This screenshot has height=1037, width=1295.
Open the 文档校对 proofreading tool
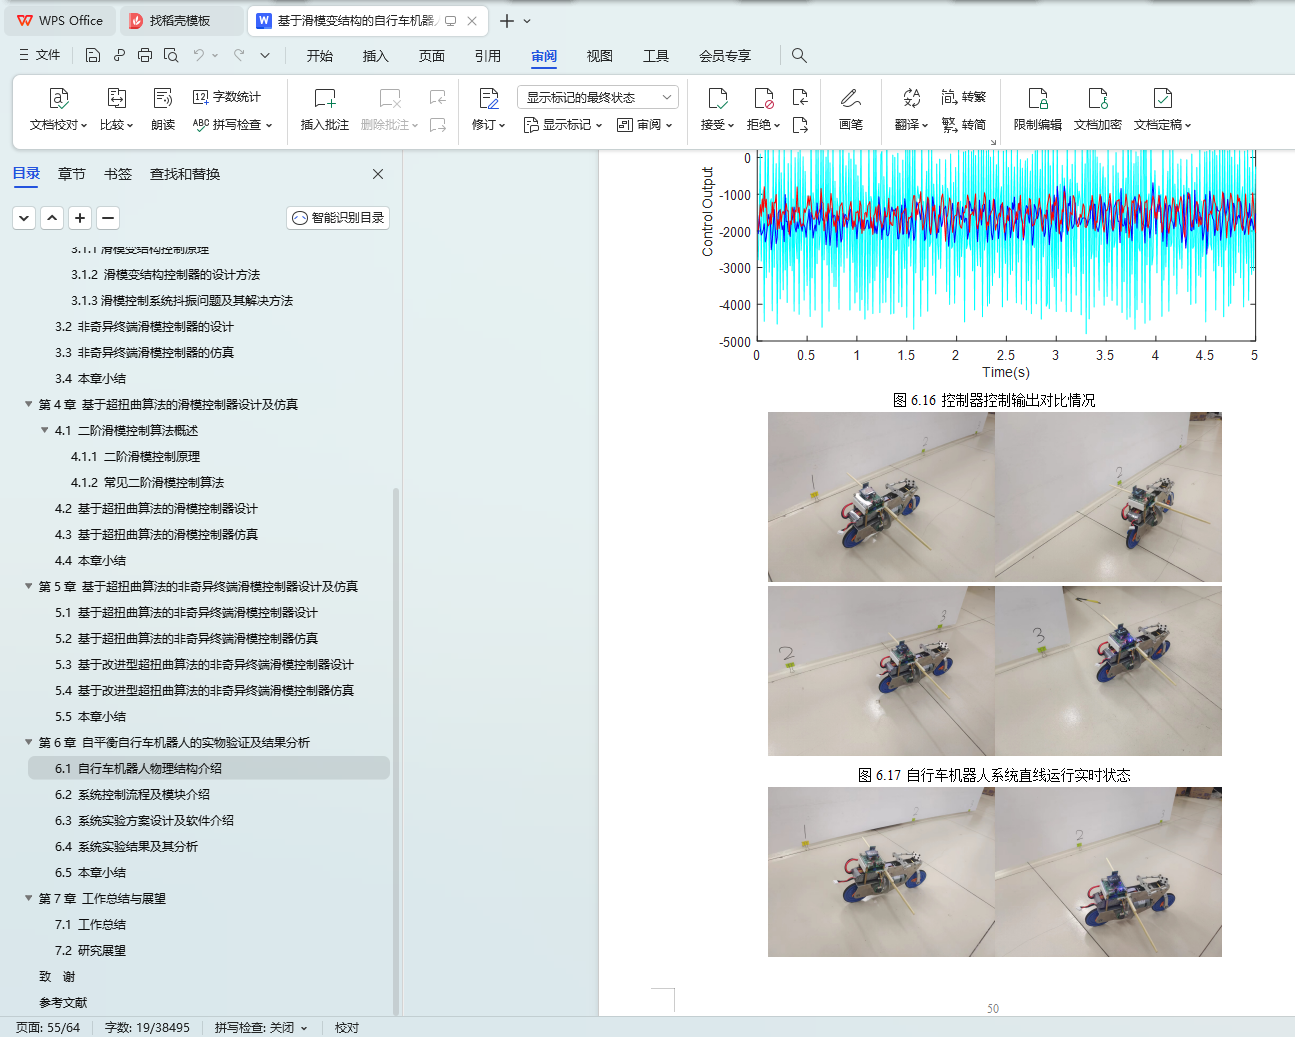(x=58, y=109)
